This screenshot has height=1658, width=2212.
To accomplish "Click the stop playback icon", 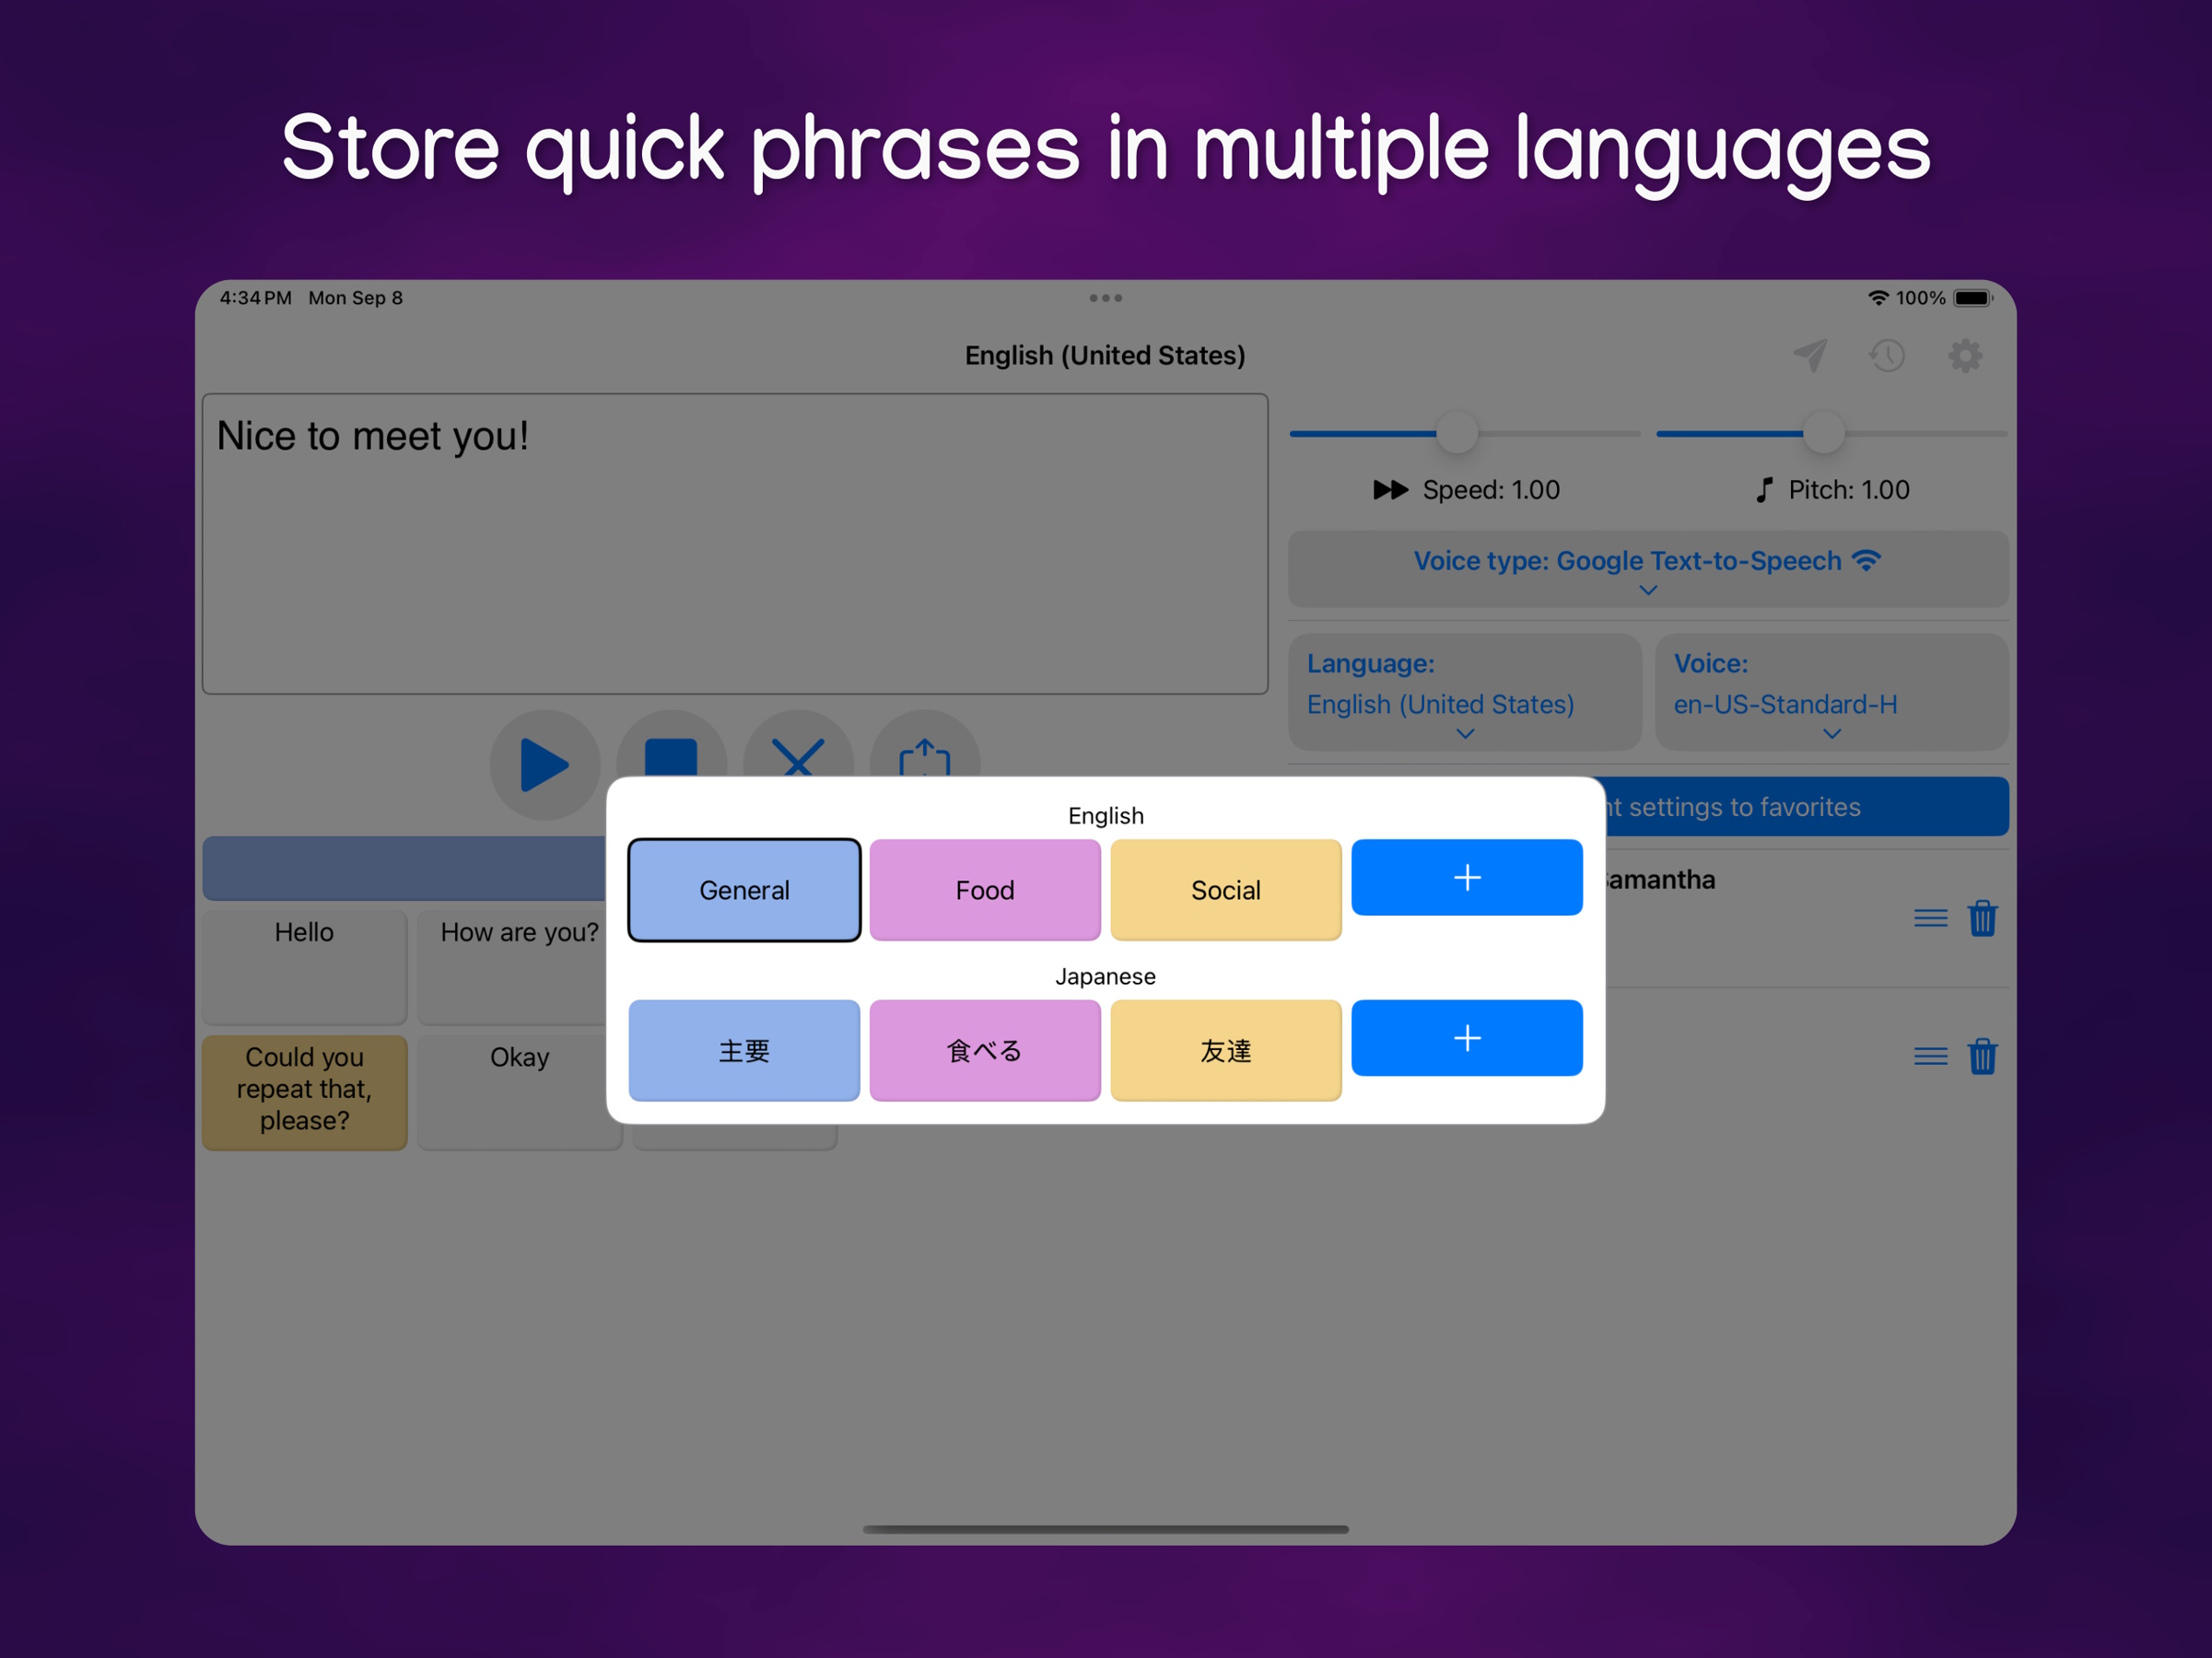I will click(x=672, y=762).
